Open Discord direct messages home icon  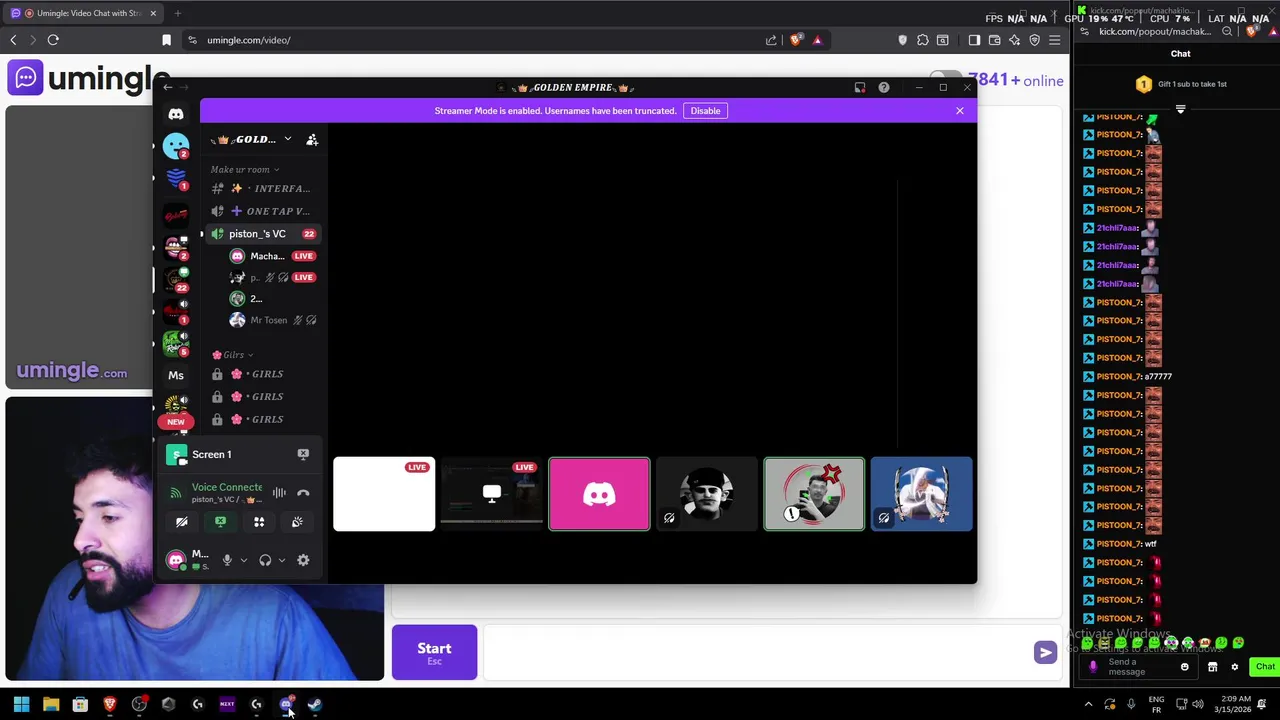176,114
